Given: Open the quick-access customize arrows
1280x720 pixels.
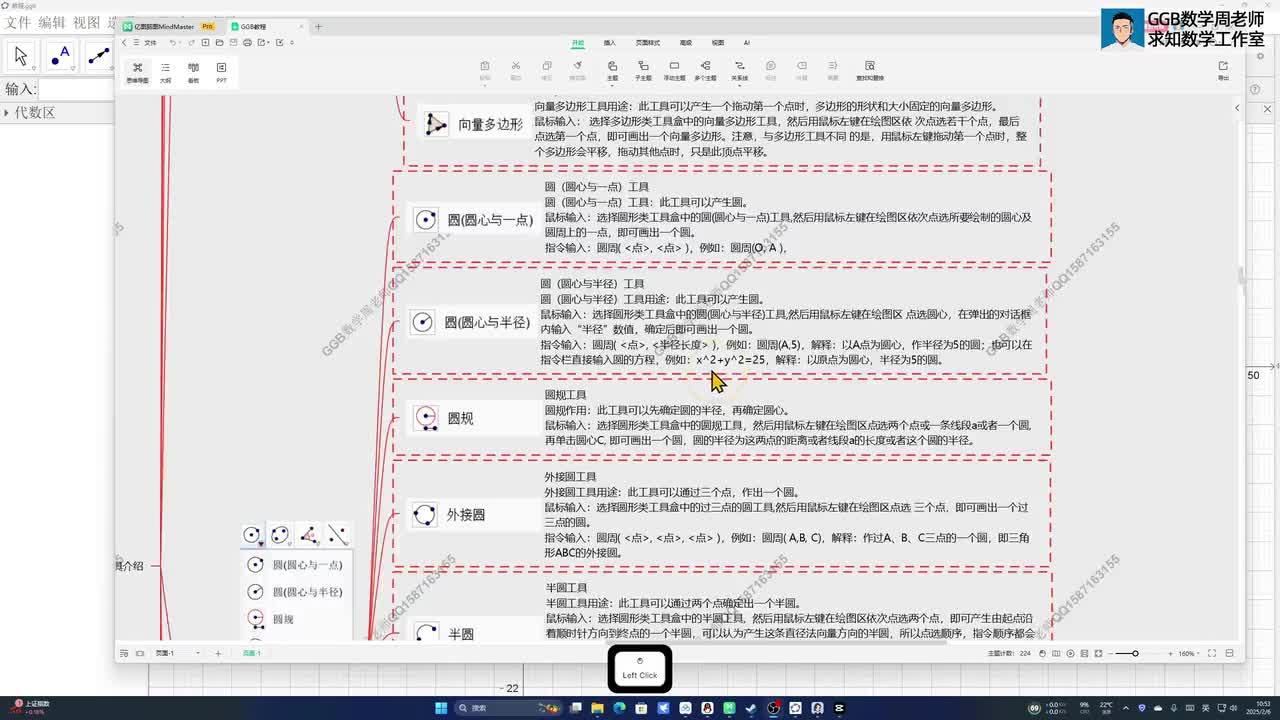Looking at the screenshot, I should pyautogui.click(x=293, y=43).
